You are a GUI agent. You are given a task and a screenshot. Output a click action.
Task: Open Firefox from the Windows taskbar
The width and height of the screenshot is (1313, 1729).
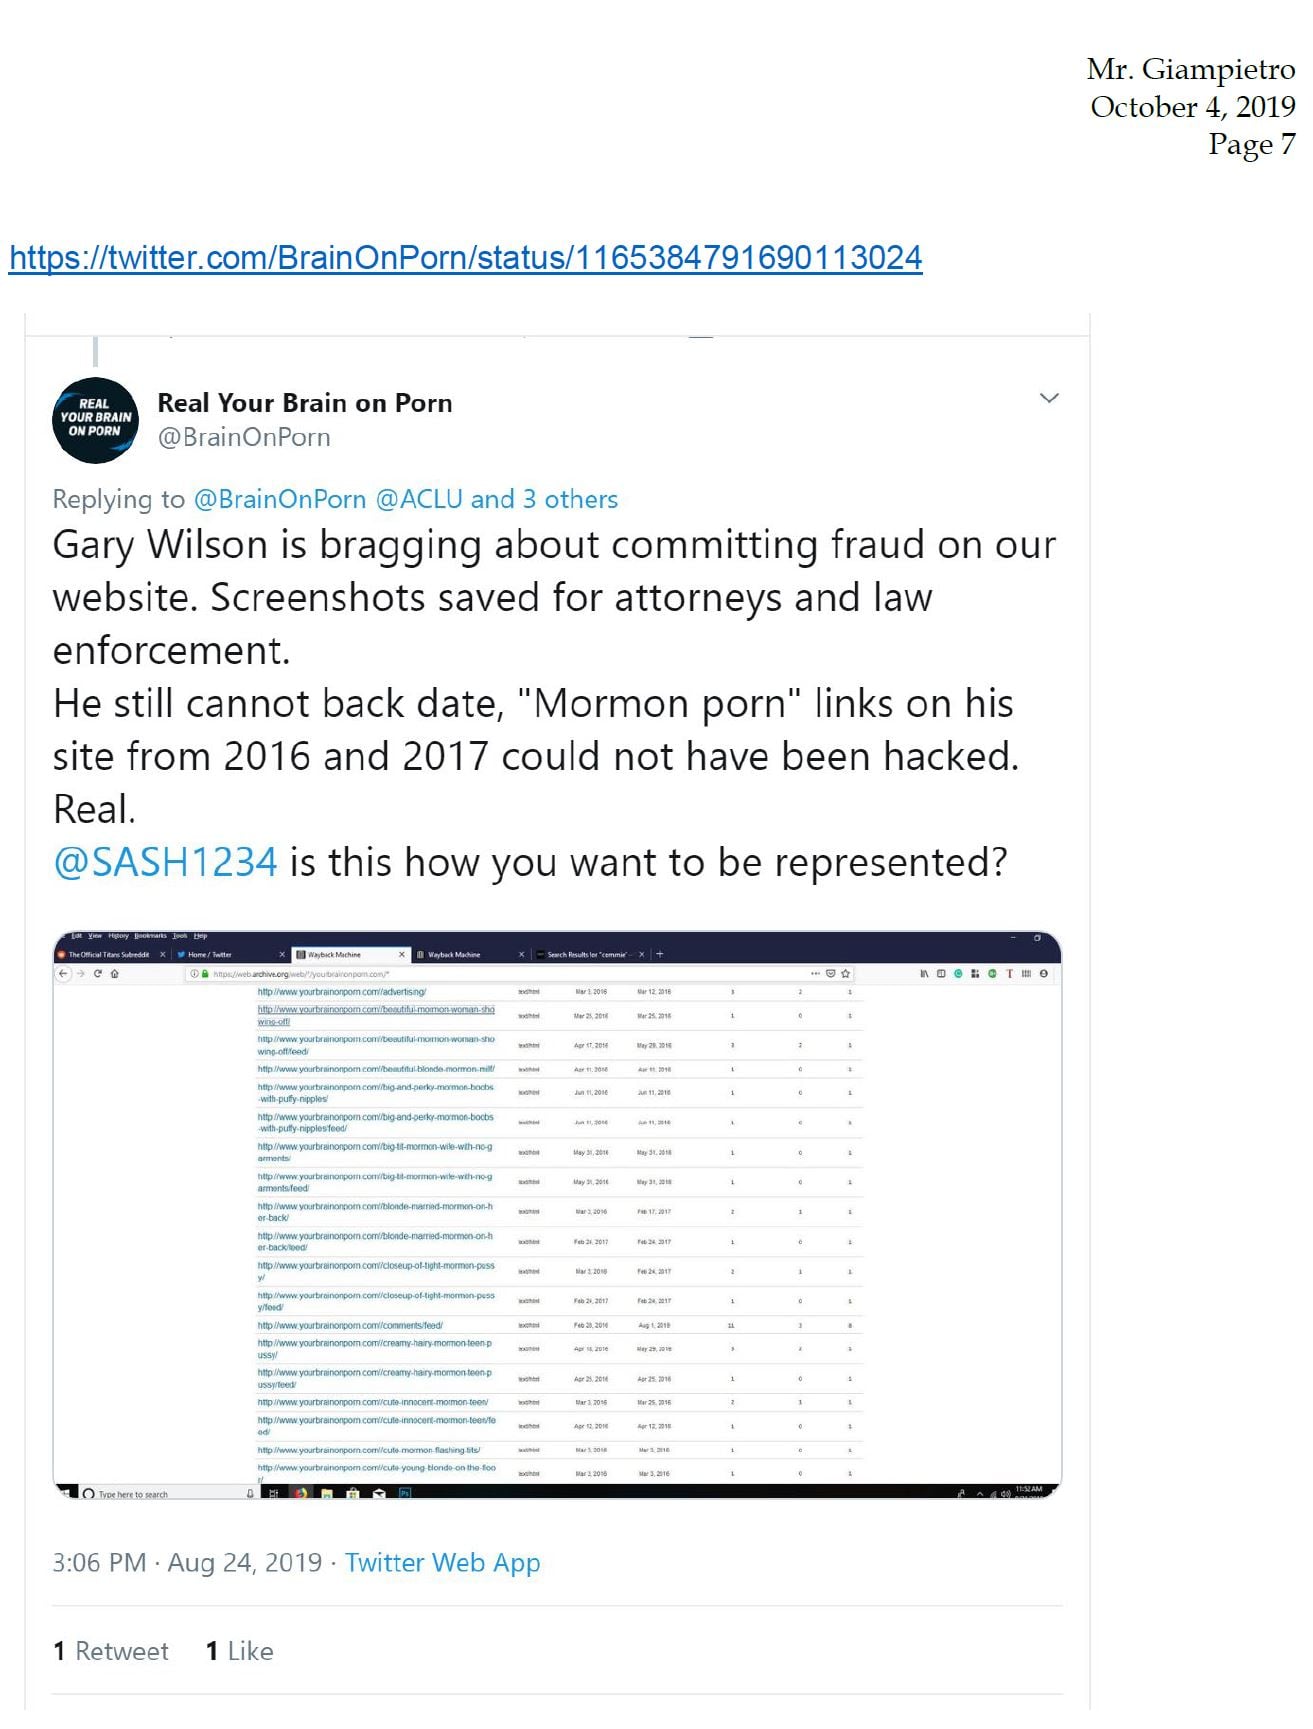(x=299, y=1493)
